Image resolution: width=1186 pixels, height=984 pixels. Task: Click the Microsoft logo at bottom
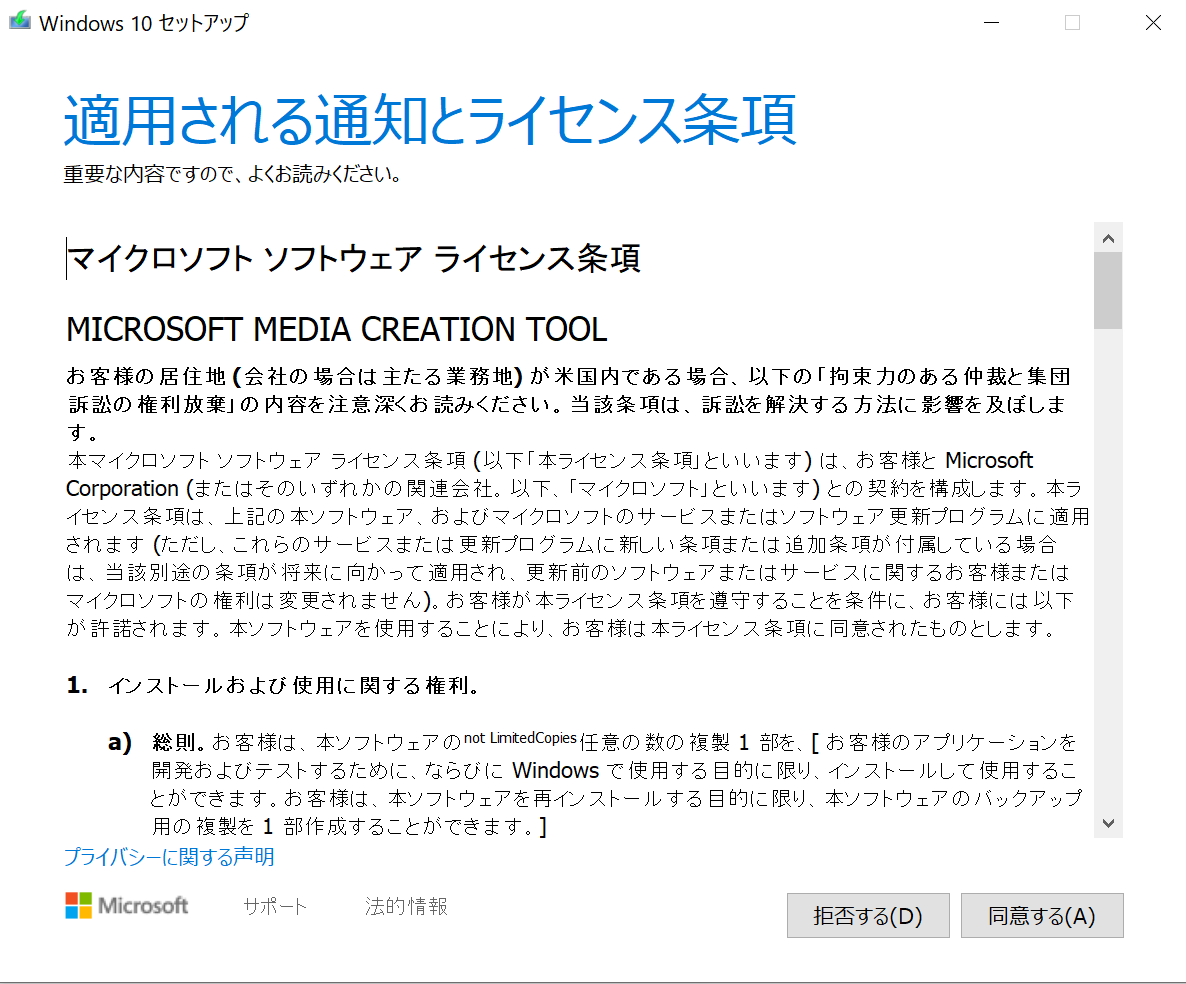click(126, 905)
